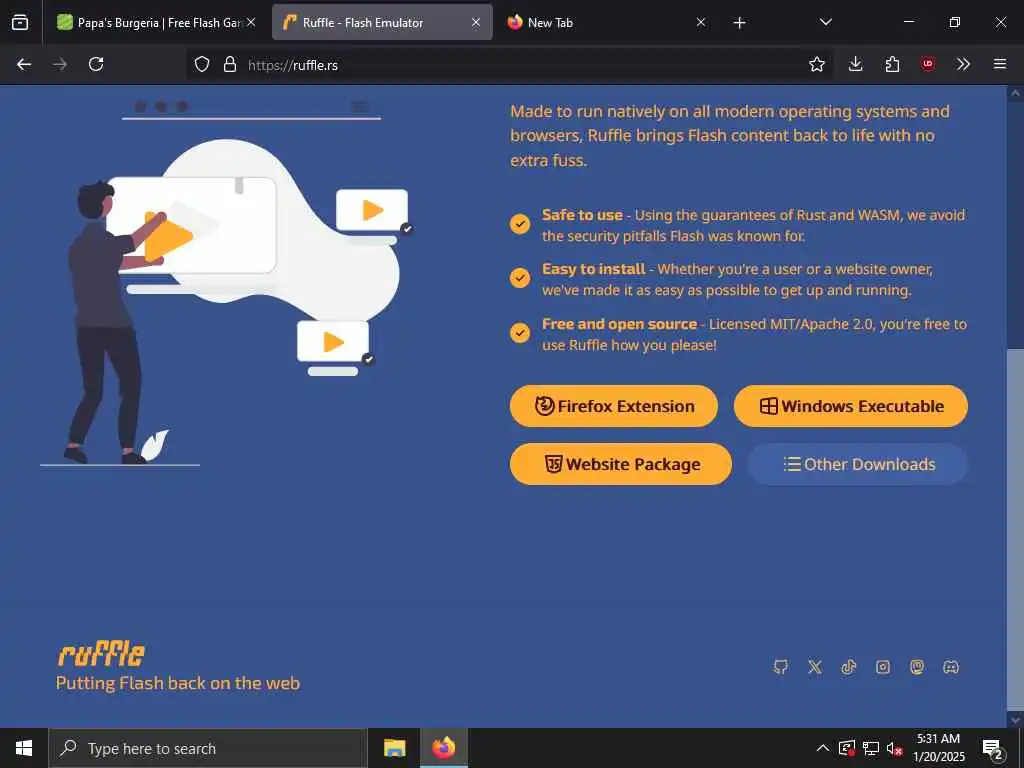Open the Windows Start menu

[24, 748]
